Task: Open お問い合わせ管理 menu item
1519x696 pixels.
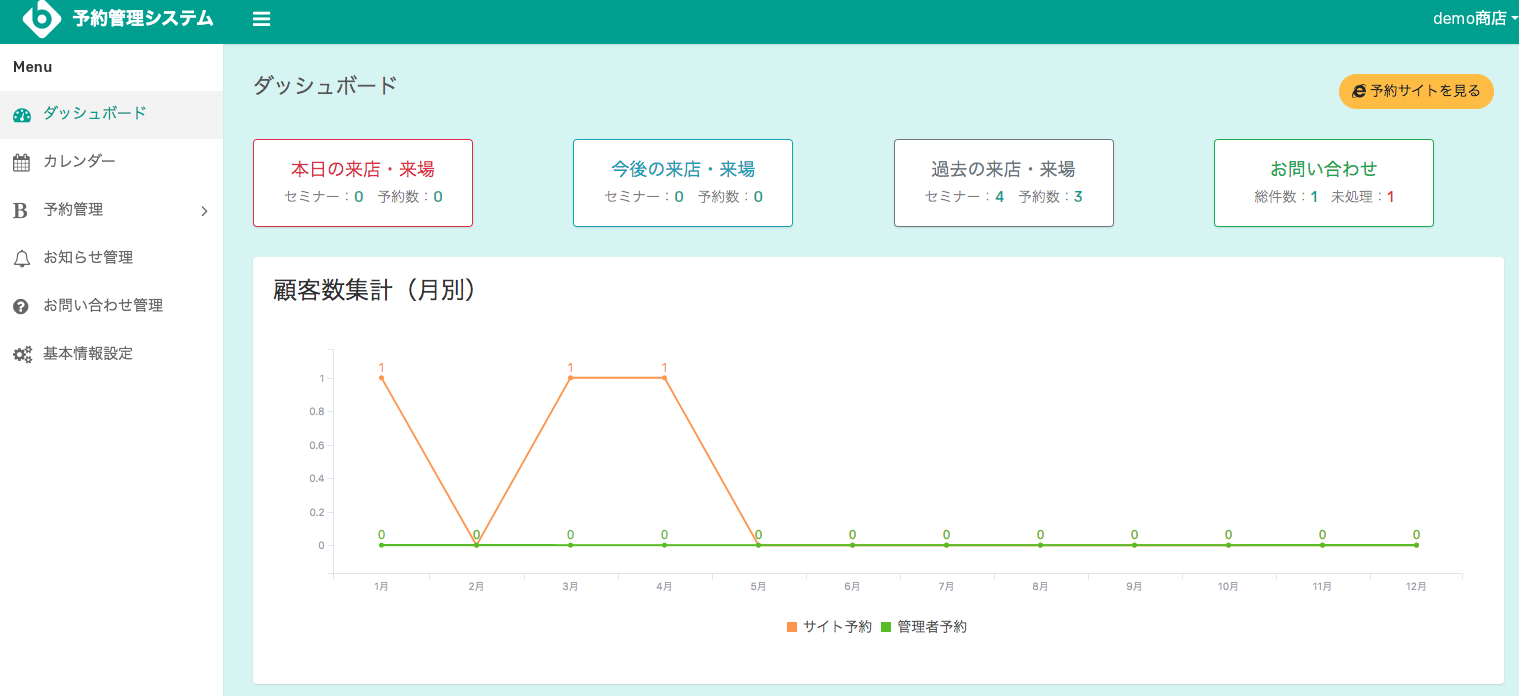Action: (x=111, y=306)
